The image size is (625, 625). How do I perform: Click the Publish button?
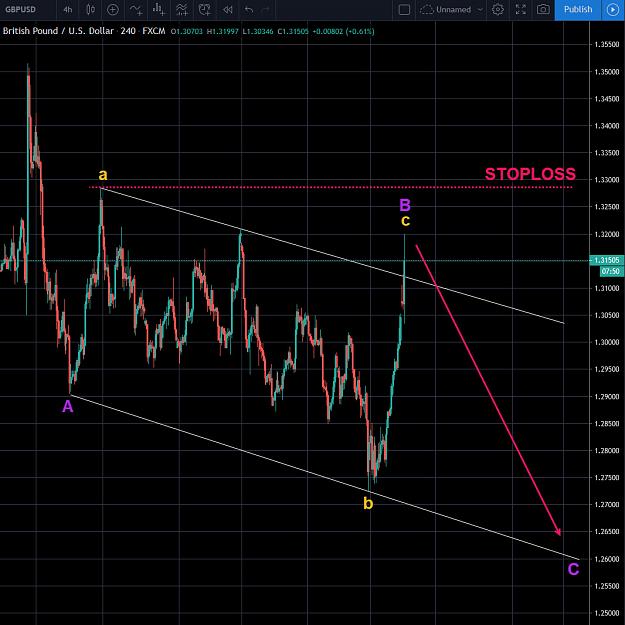[x=578, y=10]
